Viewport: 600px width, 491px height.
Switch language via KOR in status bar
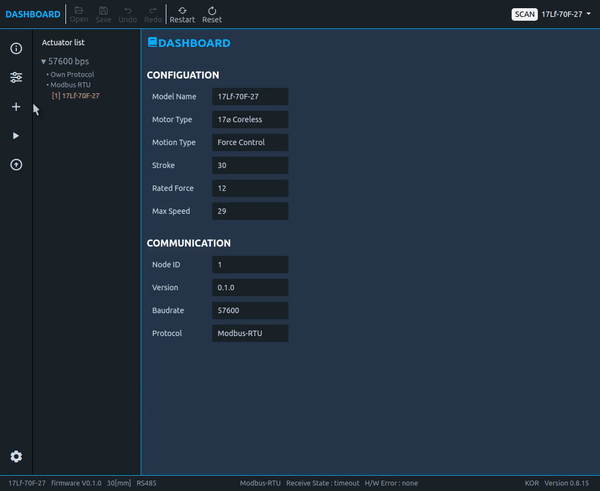[x=531, y=483]
